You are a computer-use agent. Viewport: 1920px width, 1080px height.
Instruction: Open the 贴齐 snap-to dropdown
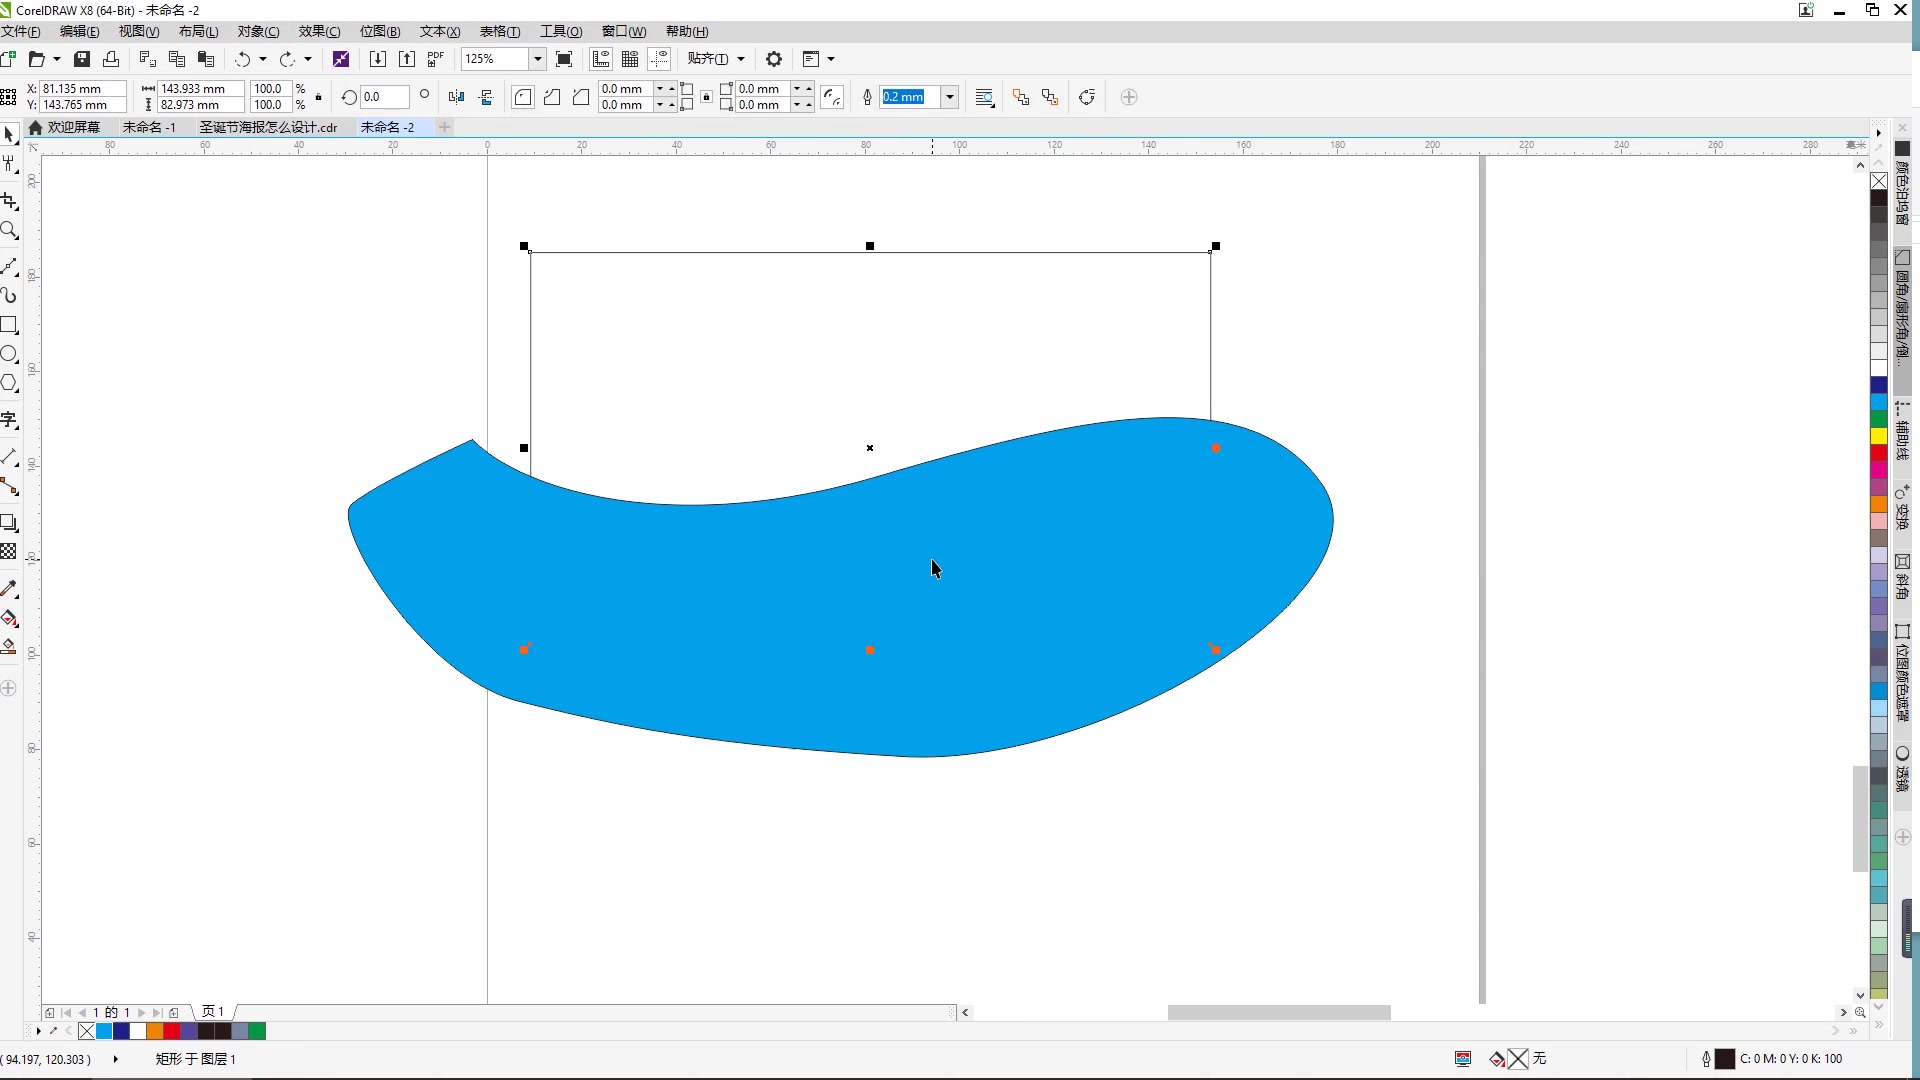716,59
